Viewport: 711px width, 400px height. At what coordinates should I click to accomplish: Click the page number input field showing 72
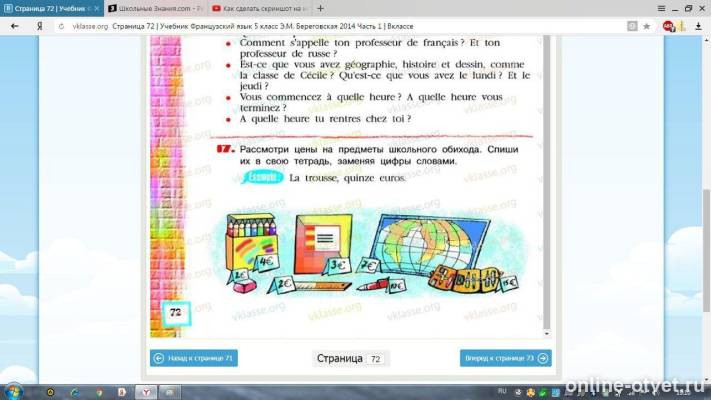tap(375, 359)
